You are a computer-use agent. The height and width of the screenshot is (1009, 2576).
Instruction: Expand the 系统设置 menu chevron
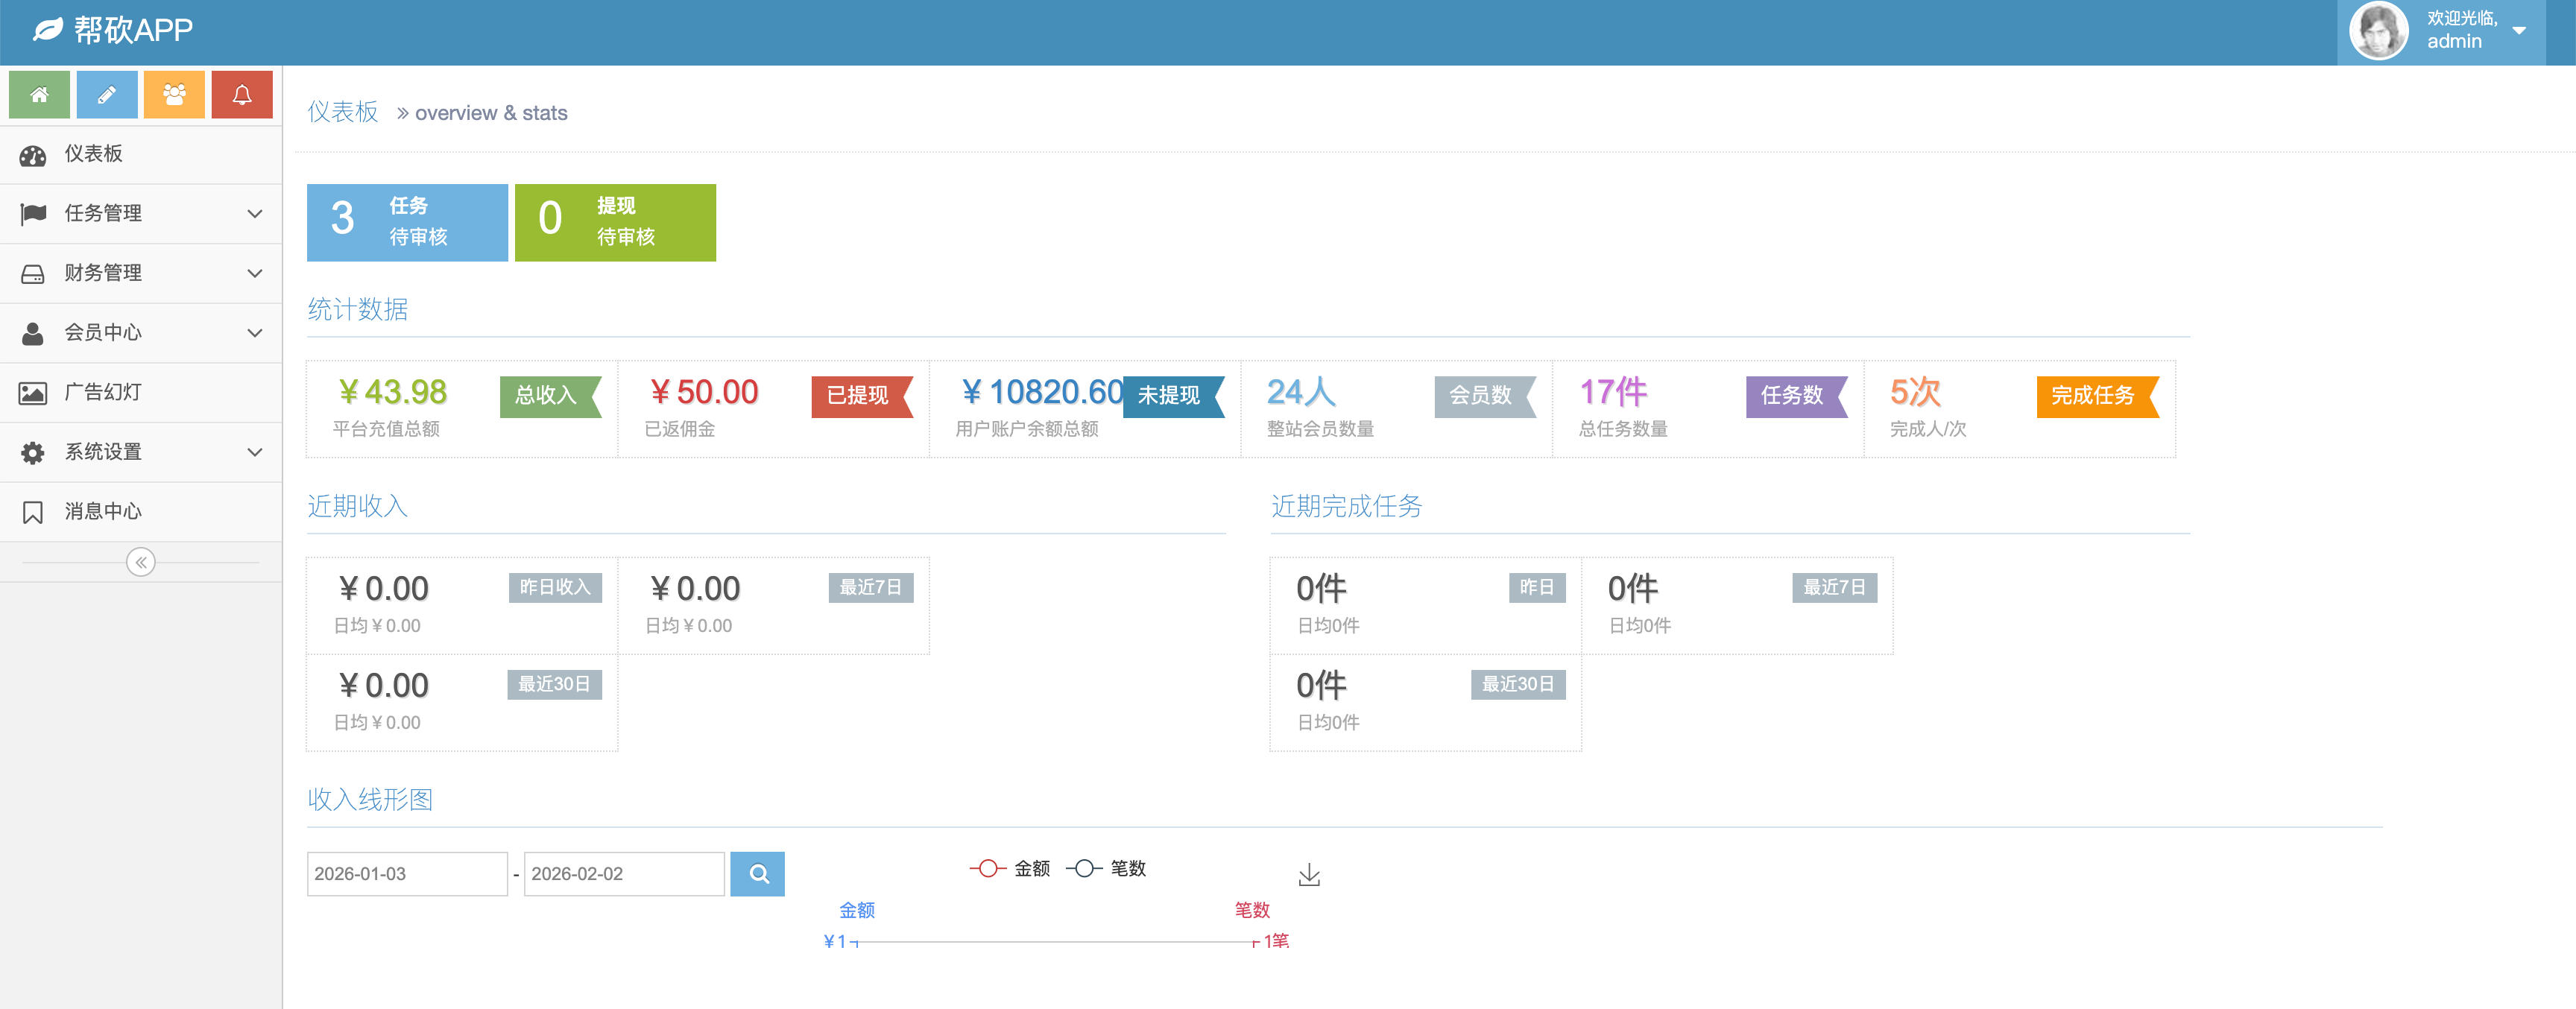coord(255,452)
